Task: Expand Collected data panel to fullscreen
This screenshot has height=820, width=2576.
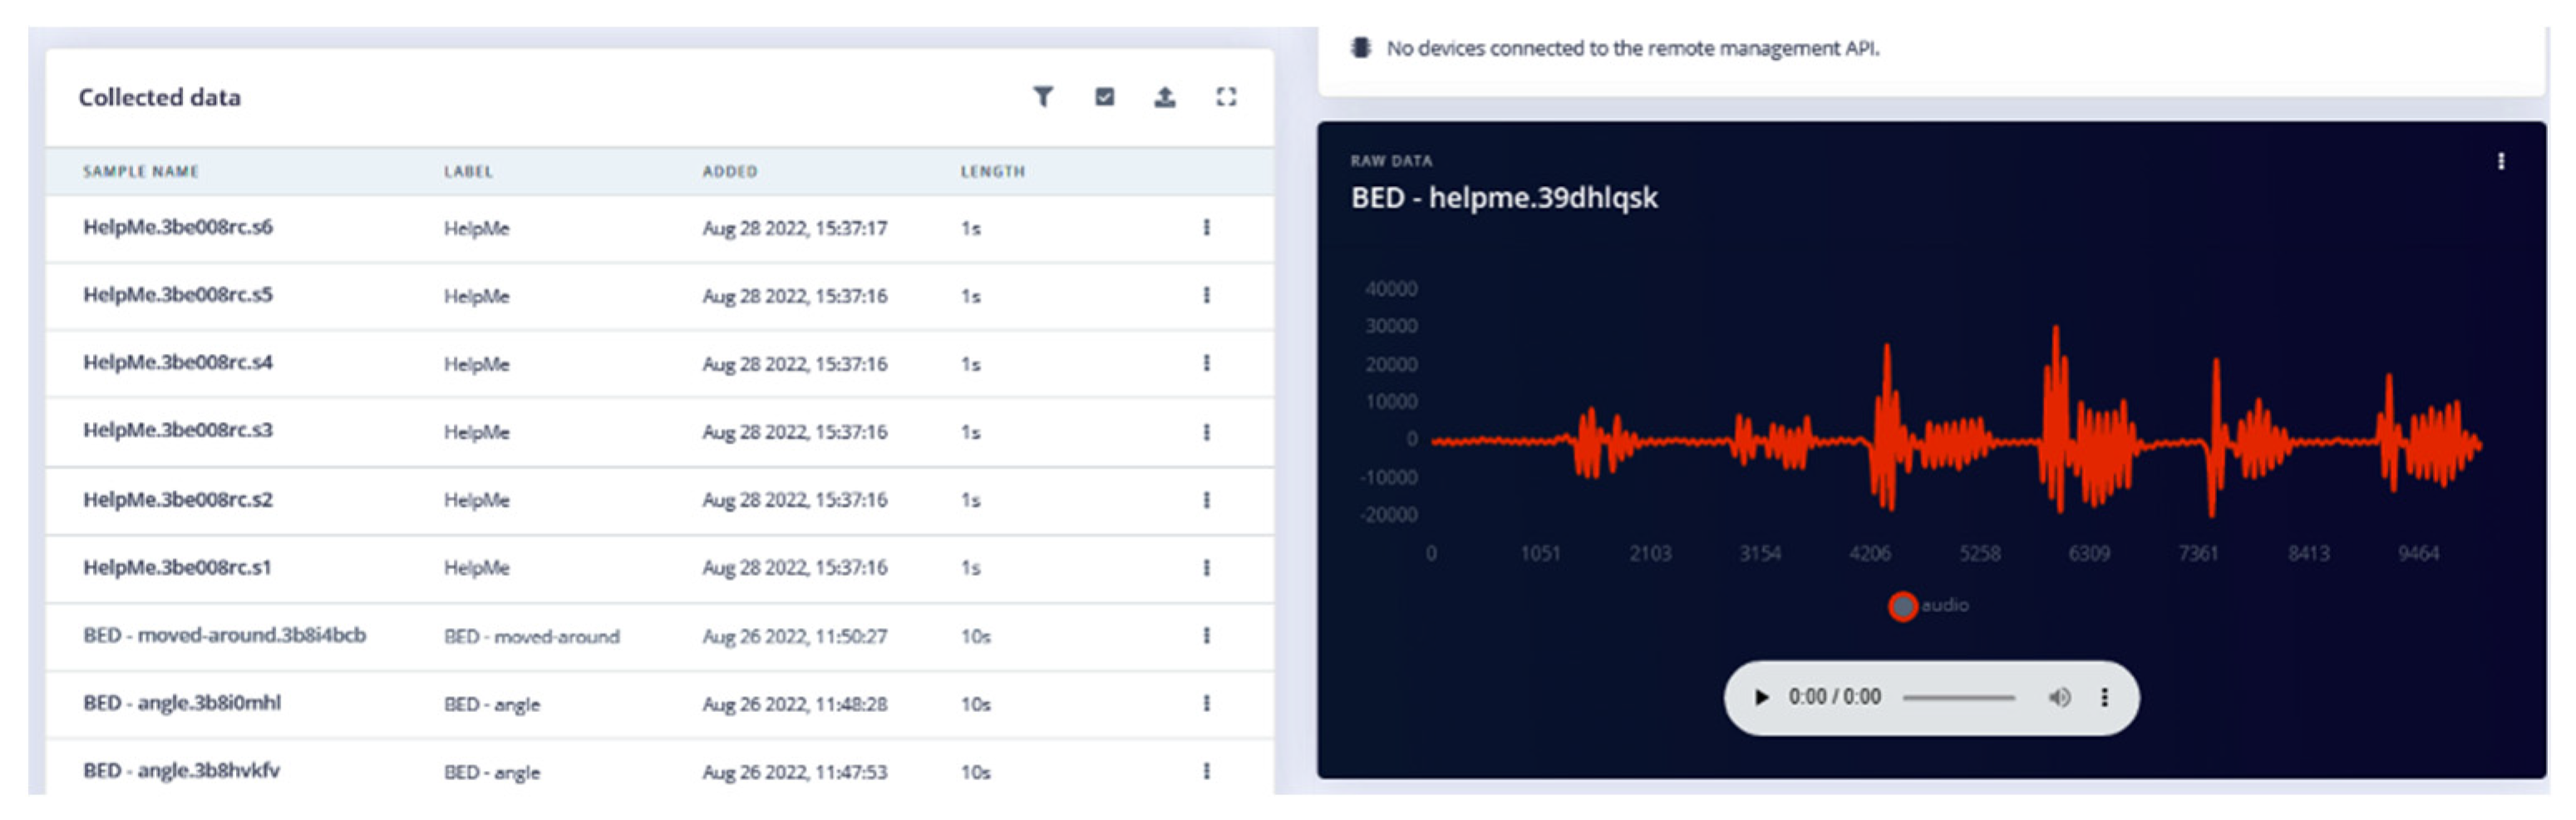Action: (1226, 97)
